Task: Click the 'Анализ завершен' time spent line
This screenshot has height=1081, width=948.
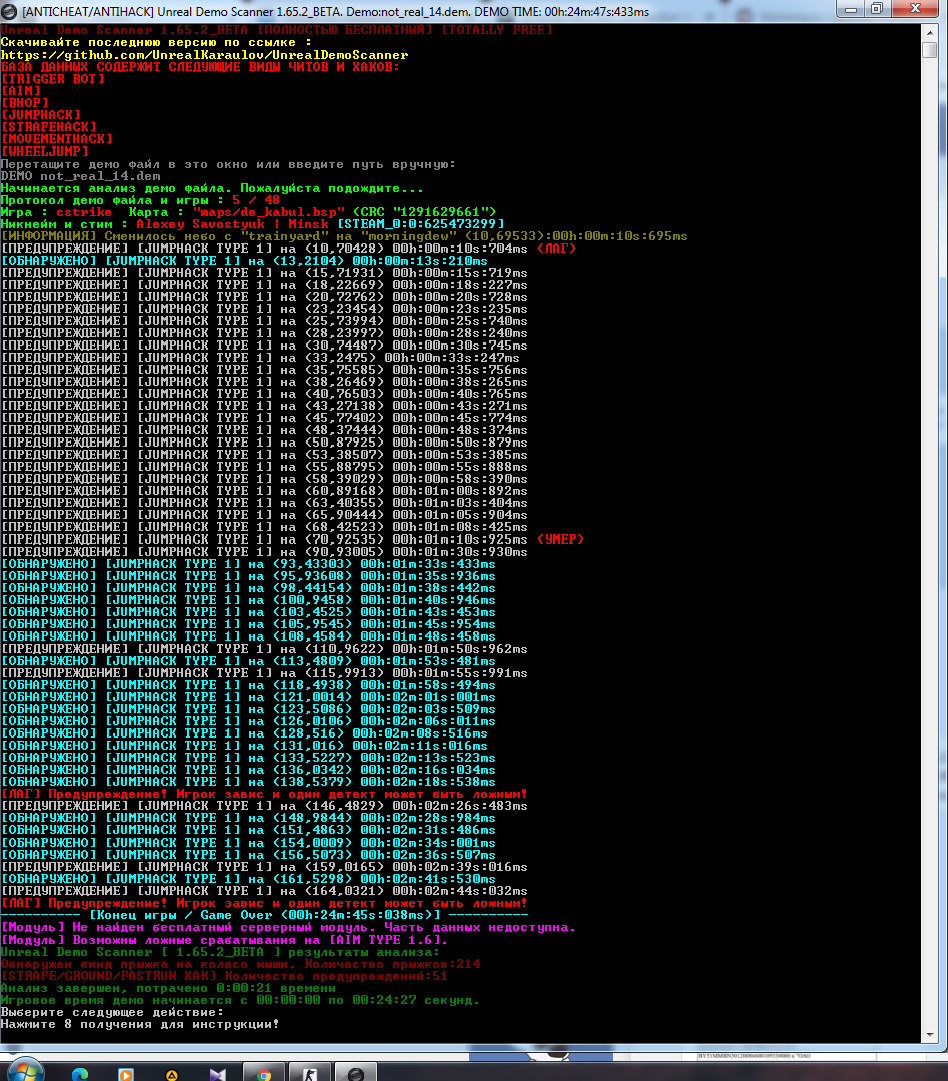Action: (168, 988)
